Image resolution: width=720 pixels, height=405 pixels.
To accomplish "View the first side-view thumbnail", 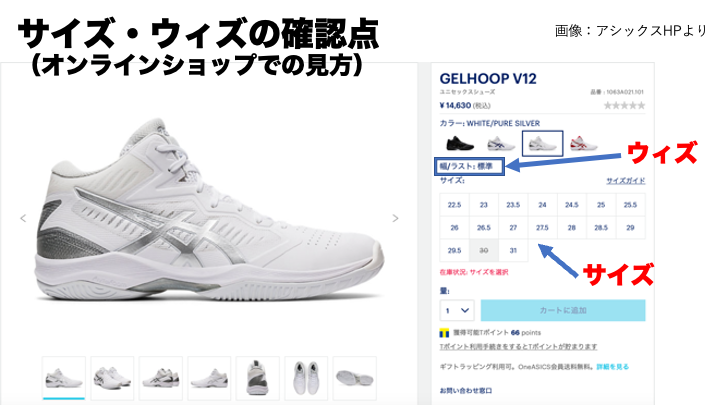I will pos(64,377).
